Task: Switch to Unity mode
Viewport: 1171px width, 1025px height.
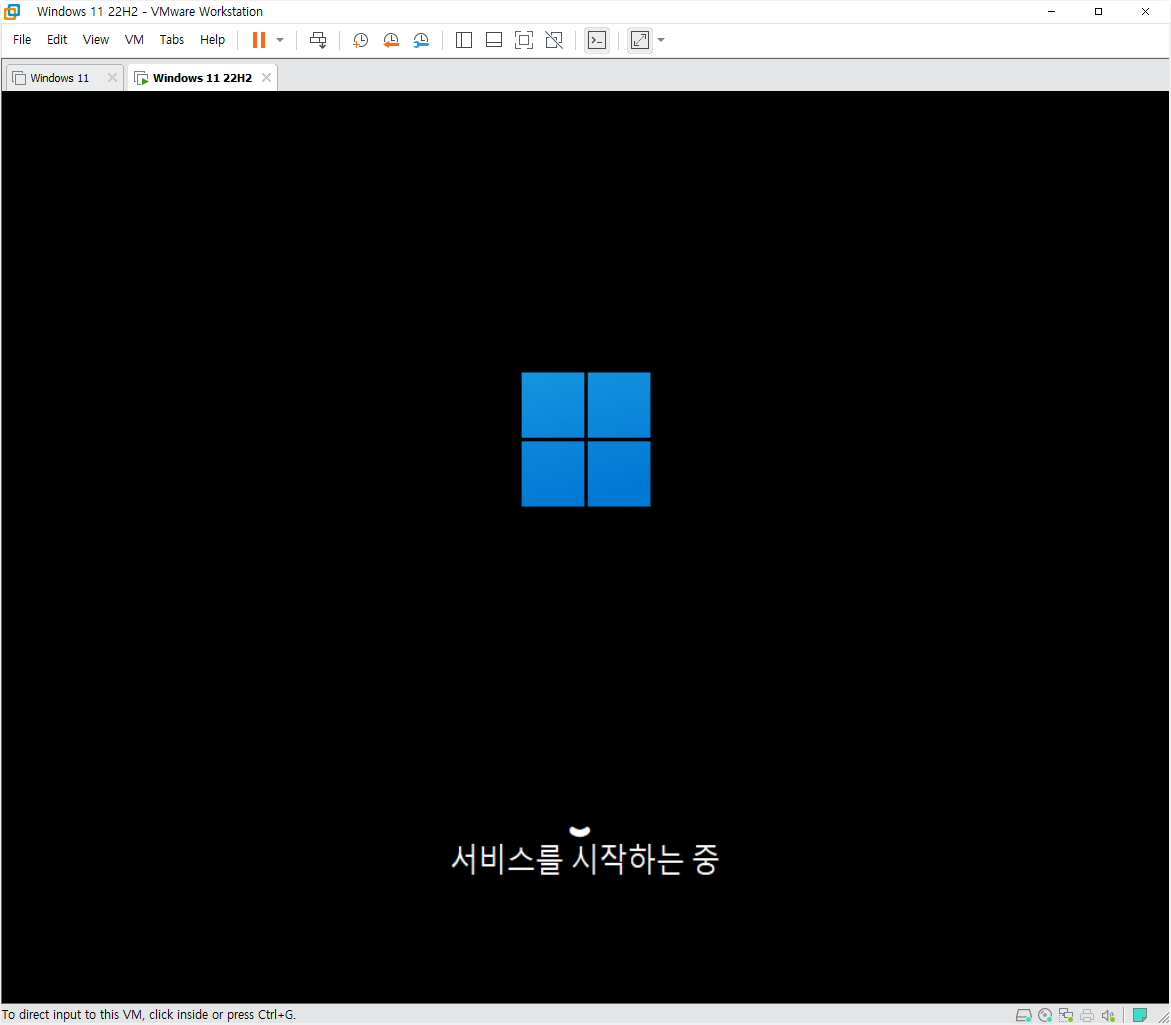Action: 554,40
